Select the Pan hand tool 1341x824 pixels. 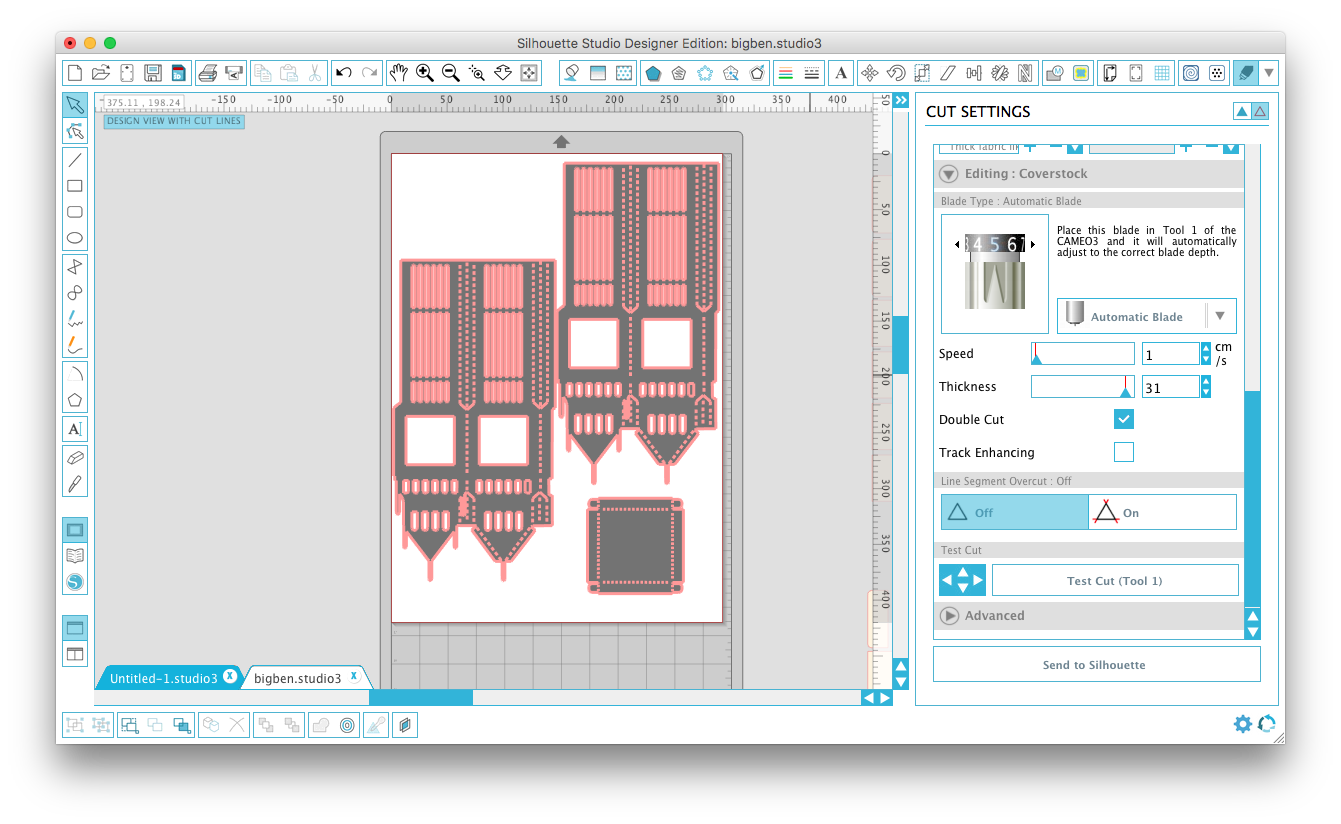(x=398, y=73)
